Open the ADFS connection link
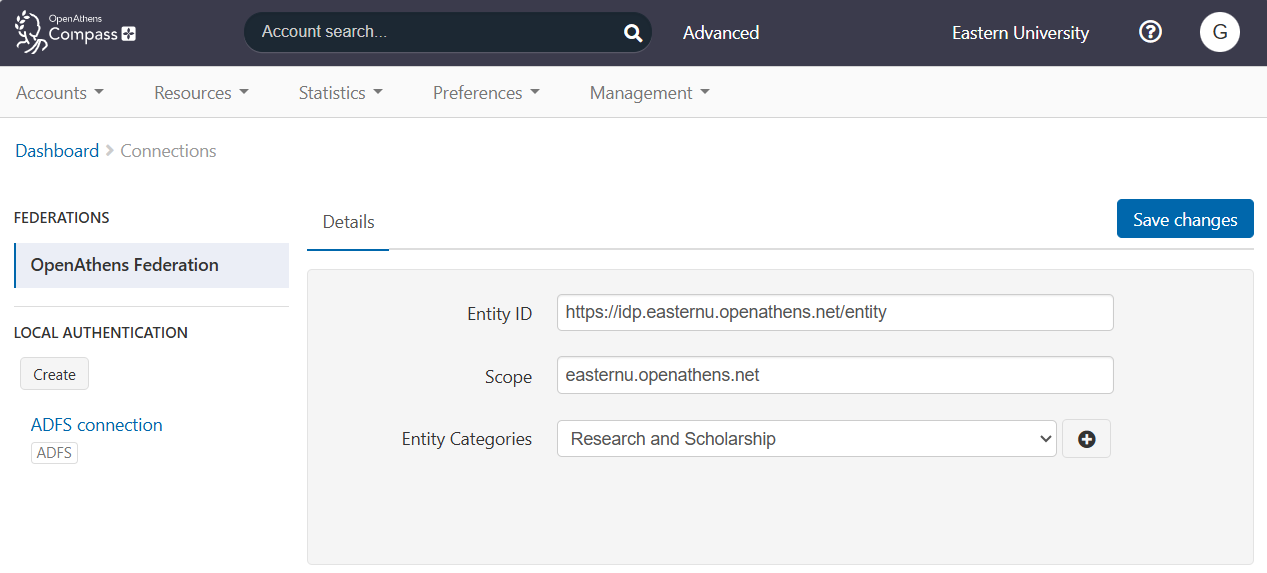The height and width of the screenshot is (573, 1267). (x=97, y=425)
